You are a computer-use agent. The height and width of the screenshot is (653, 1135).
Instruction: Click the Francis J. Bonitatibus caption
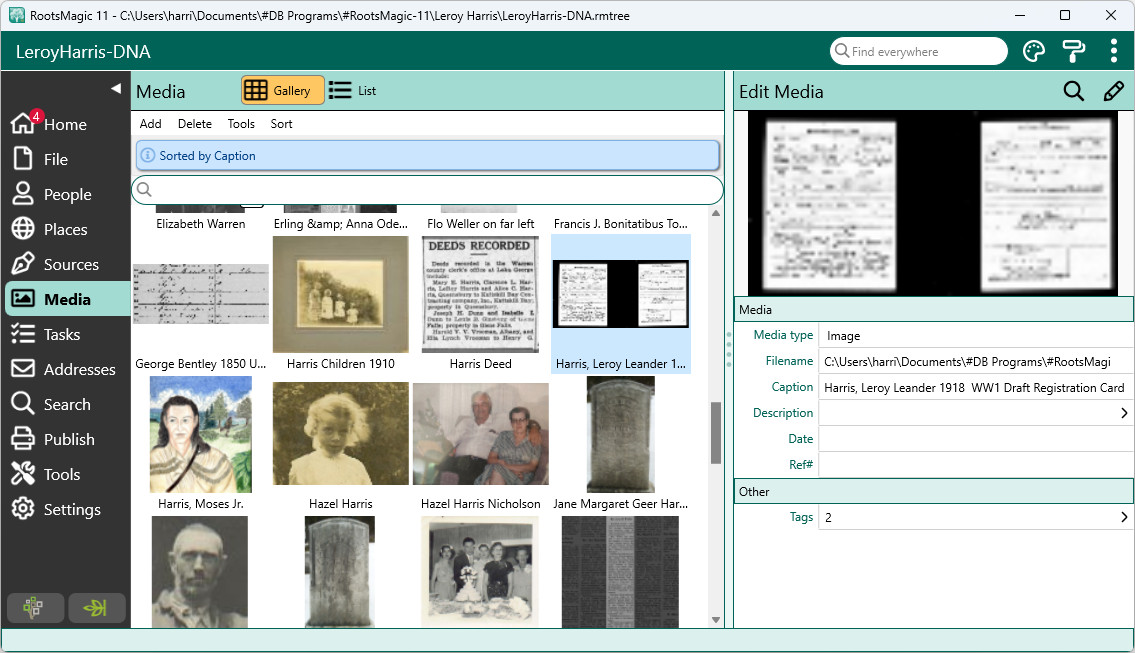coord(621,224)
